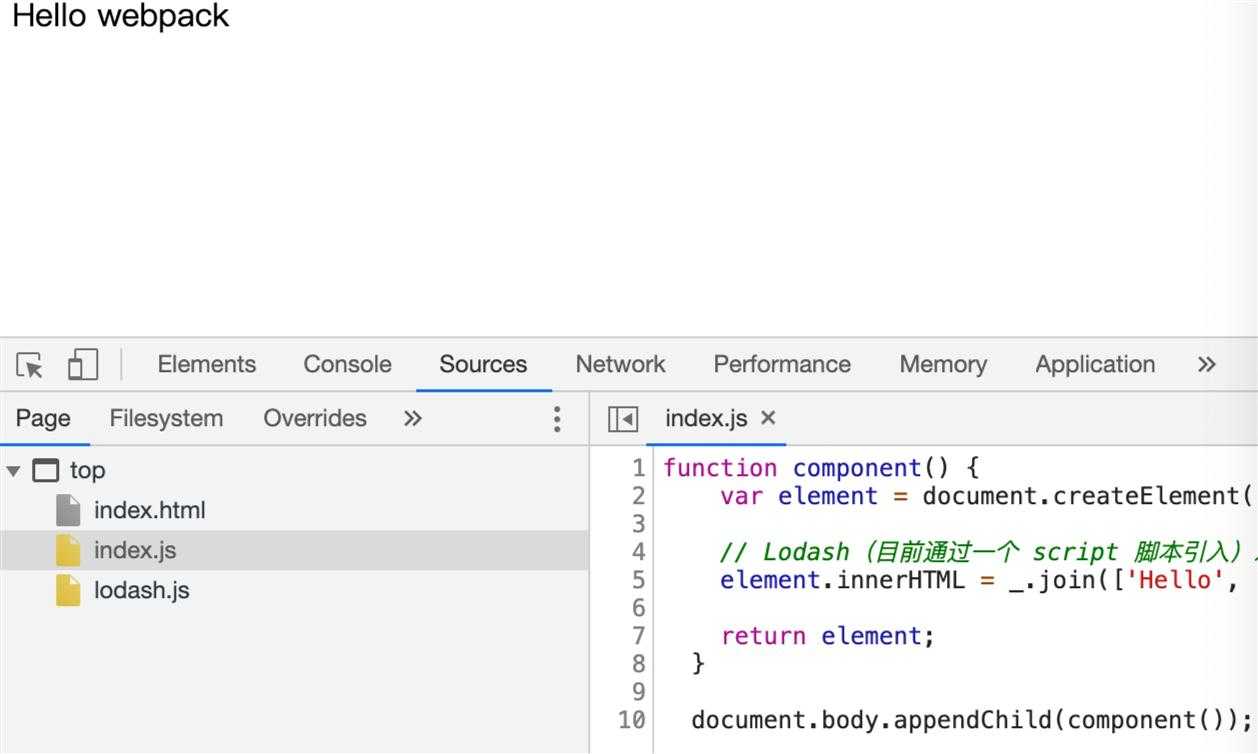The width and height of the screenshot is (1258, 754).
Task: Toggle the device toolbar icon
Action: 82,365
